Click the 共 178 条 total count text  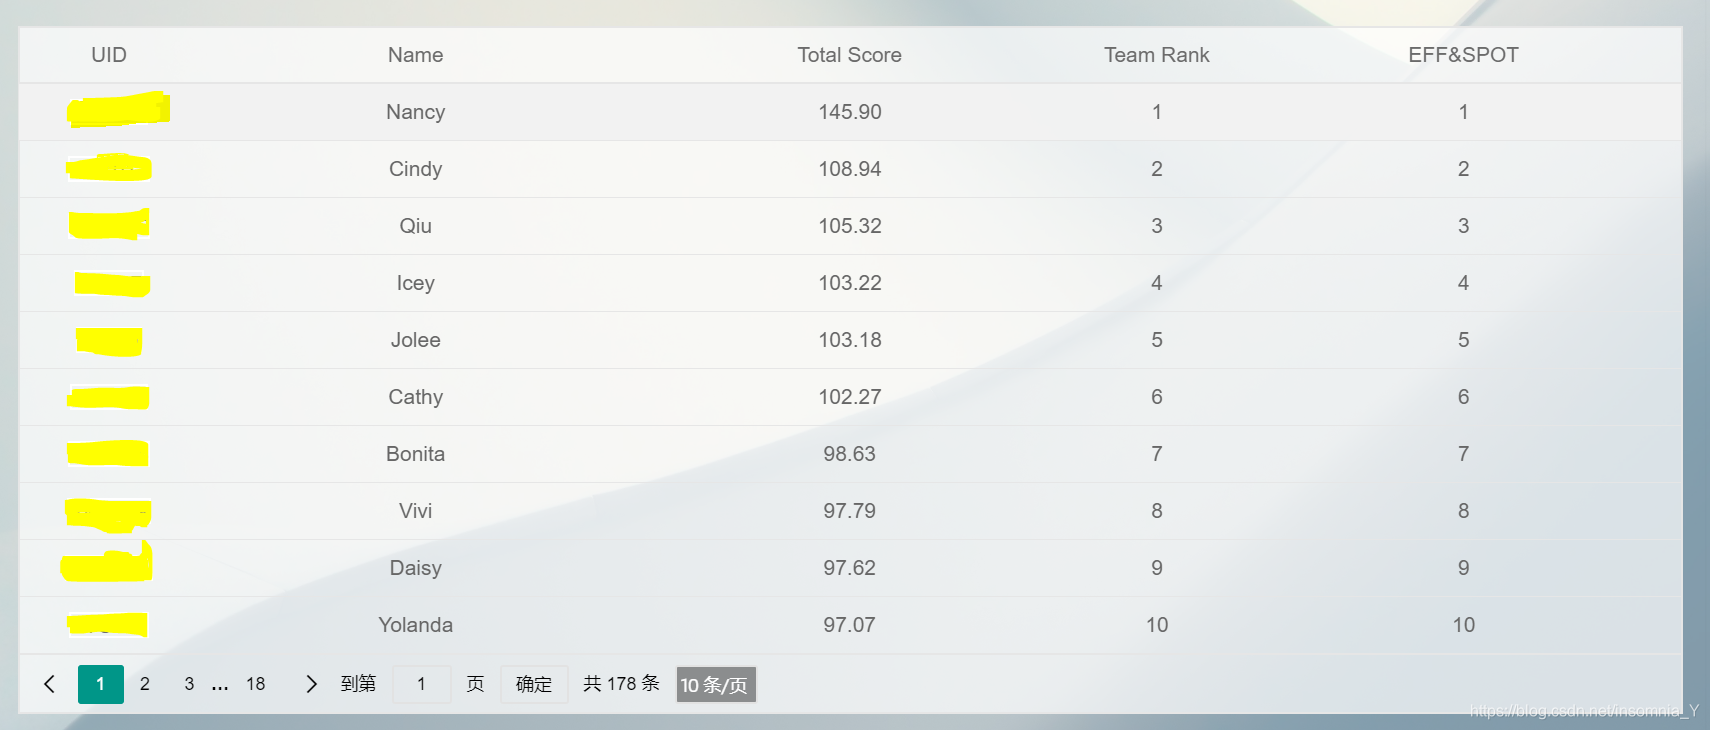click(x=622, y=684)
